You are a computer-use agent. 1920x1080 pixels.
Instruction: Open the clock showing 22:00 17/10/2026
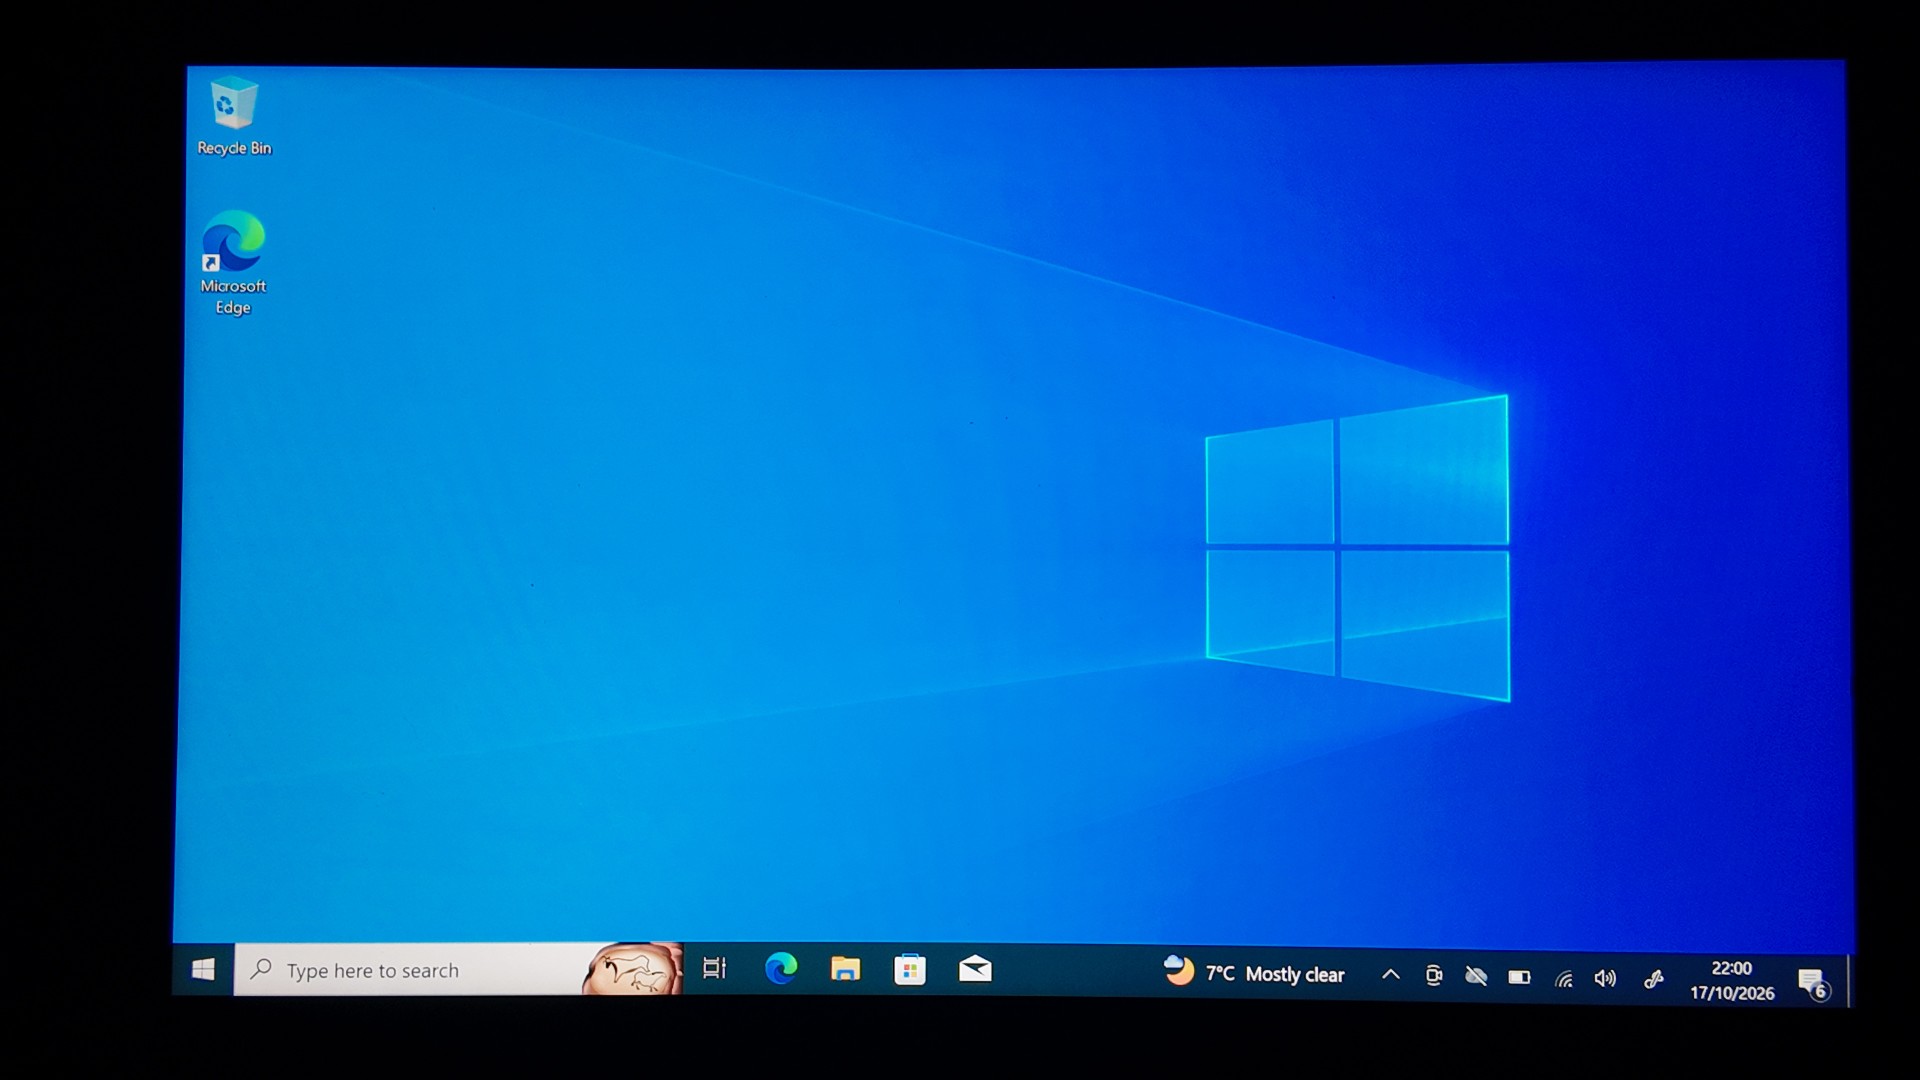pos(1732,981)
